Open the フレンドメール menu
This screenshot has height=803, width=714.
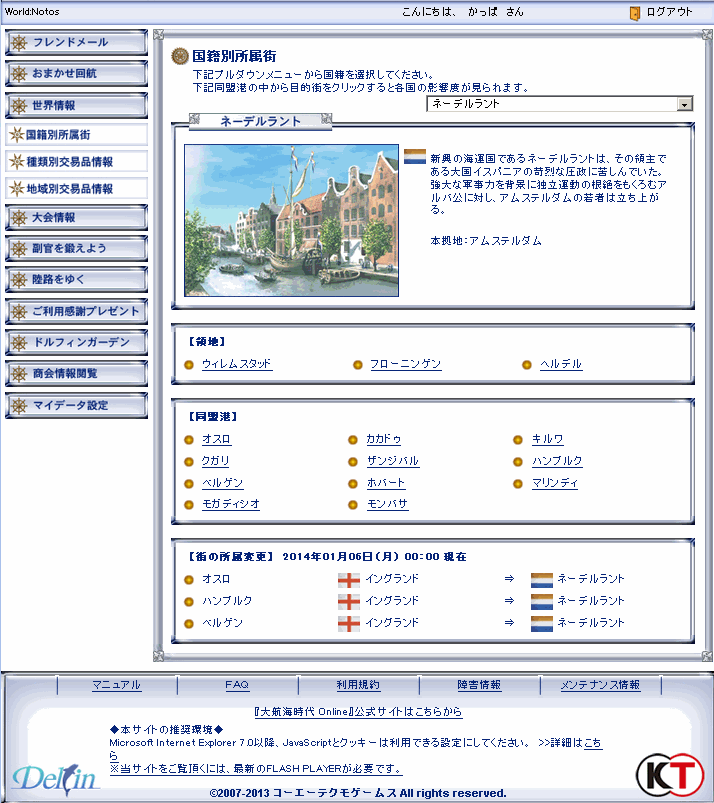coord(76,43)
